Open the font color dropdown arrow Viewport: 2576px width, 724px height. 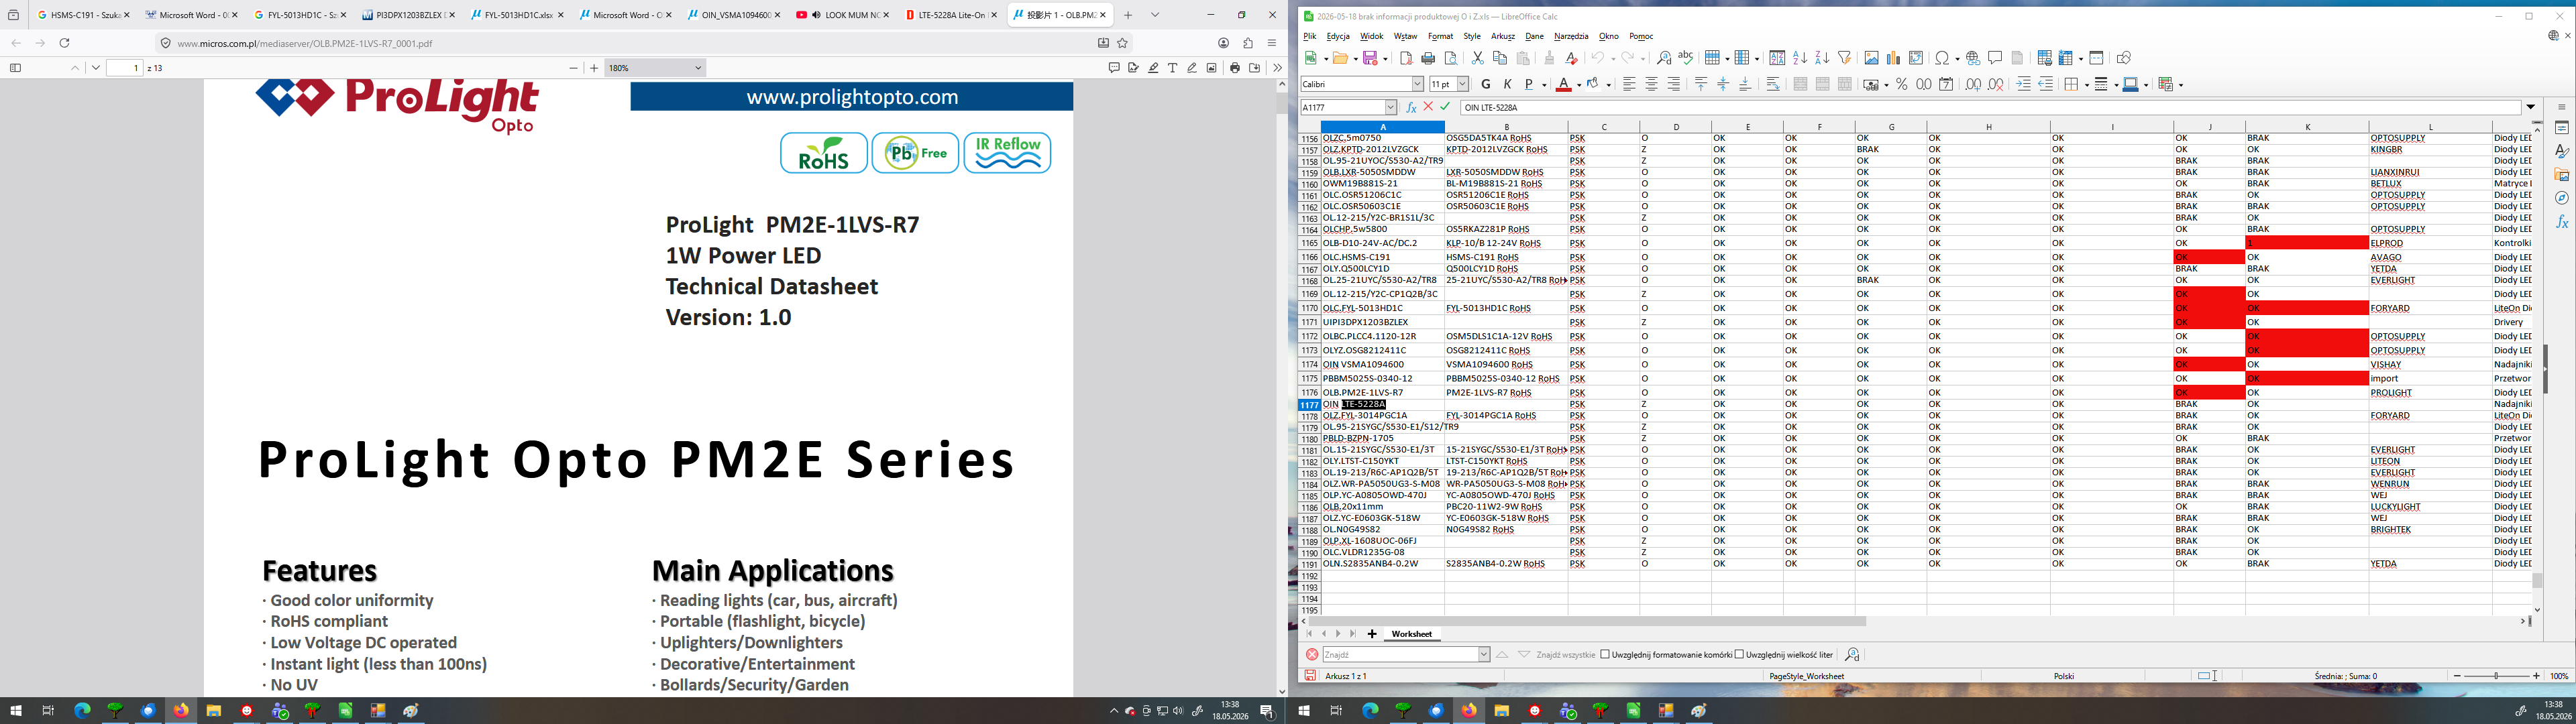pyautogui.click(x=1578, y=85)
